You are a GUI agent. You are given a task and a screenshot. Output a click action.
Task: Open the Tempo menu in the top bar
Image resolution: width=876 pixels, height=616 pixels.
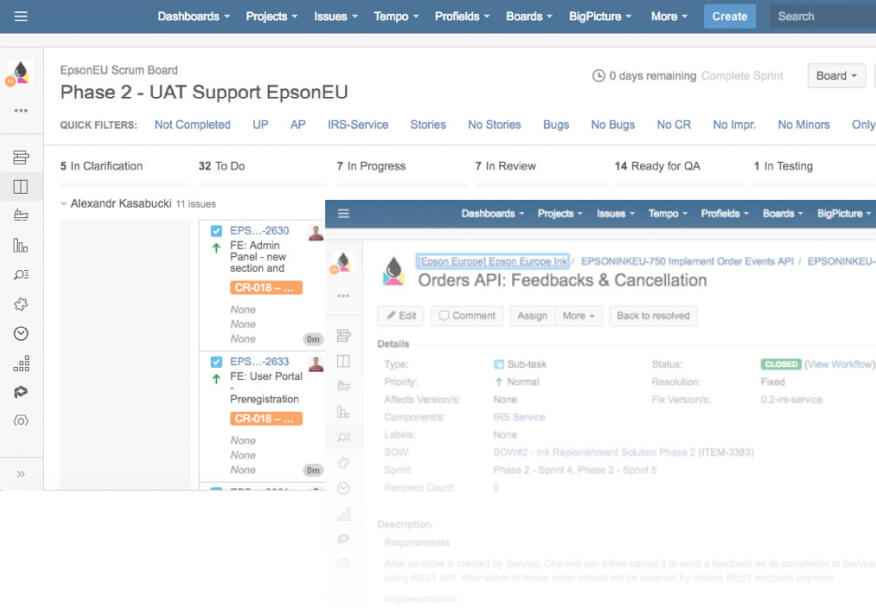pos(397,16)
